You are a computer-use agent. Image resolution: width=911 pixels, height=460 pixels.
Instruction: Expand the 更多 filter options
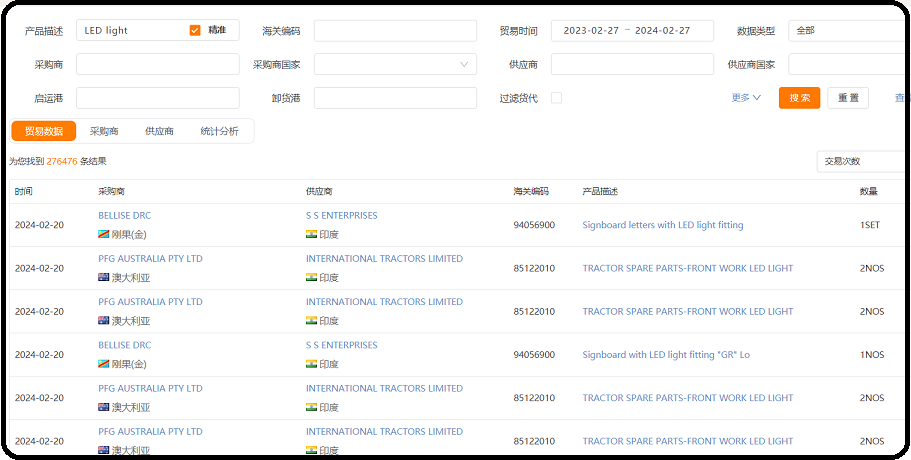[x=746, y=98]
